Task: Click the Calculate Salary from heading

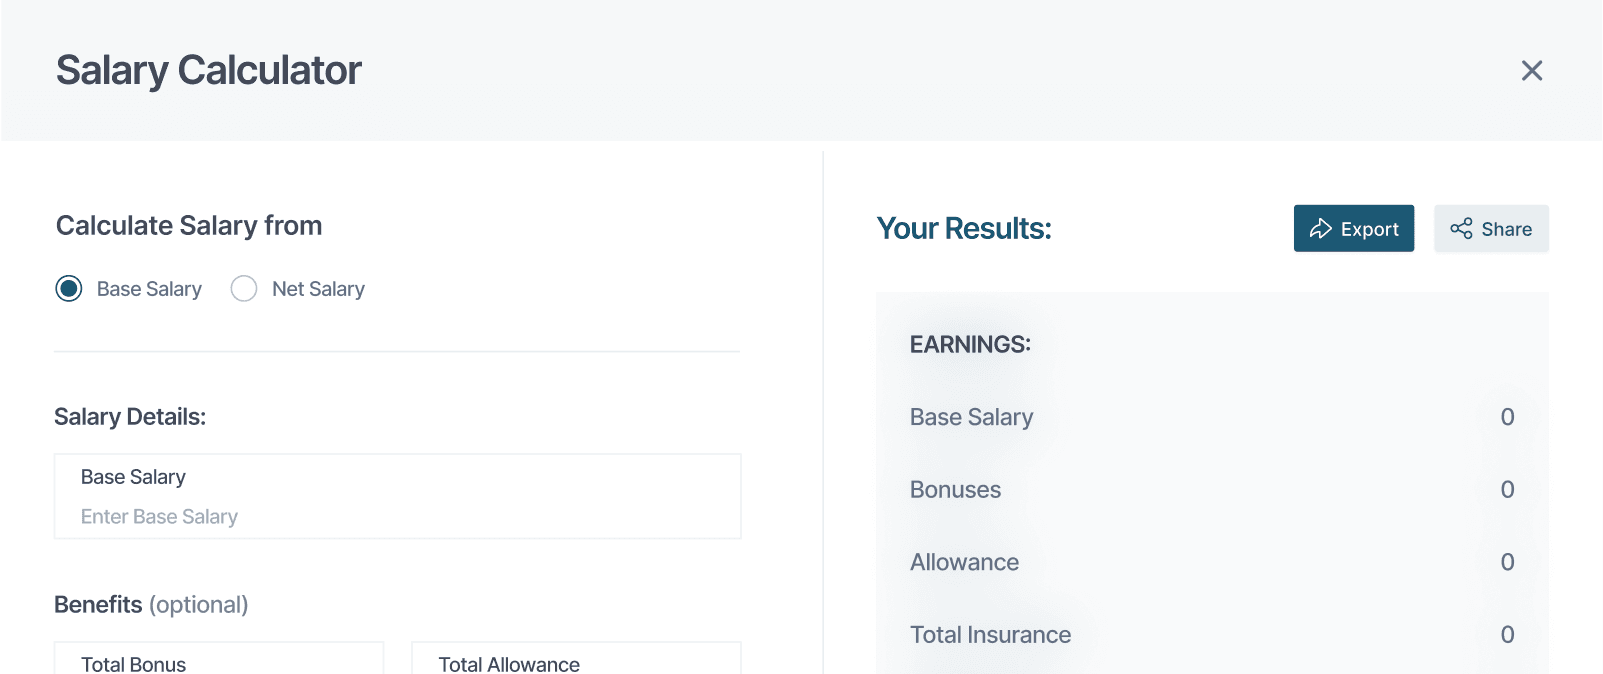Action: [189, 226]
